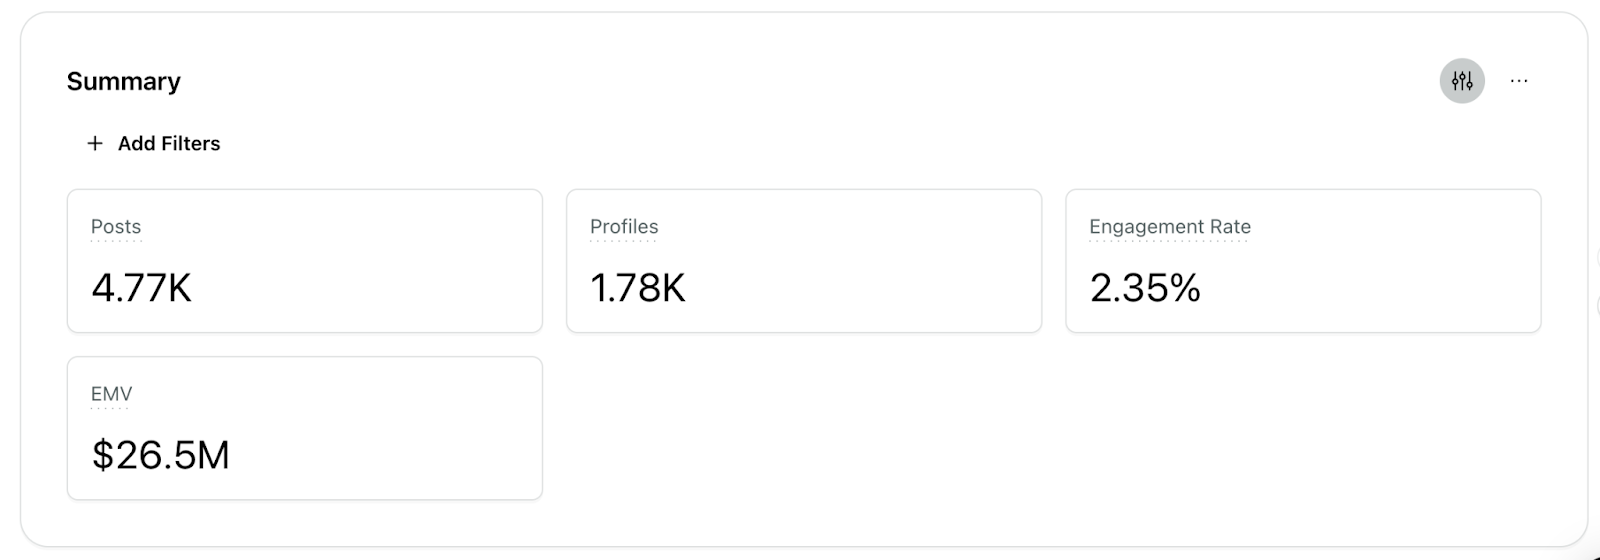Open the three-dot more options menu
Image resolution: width=1600 pixels, height=560 pixels.
point(1519,81)
